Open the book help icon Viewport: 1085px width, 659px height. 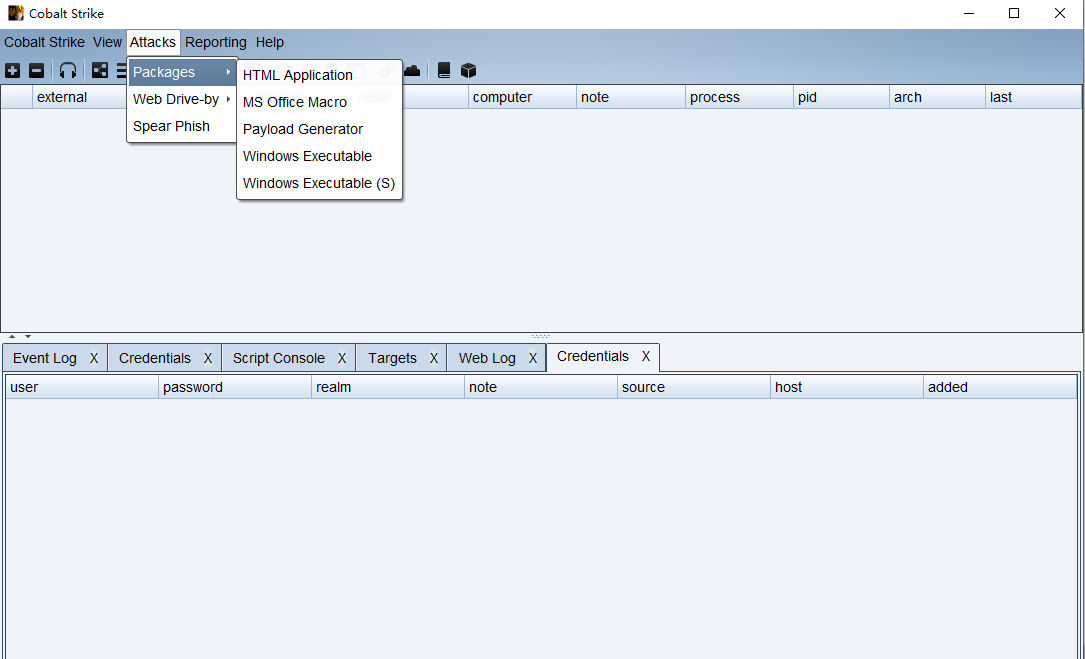coord(444,71)
